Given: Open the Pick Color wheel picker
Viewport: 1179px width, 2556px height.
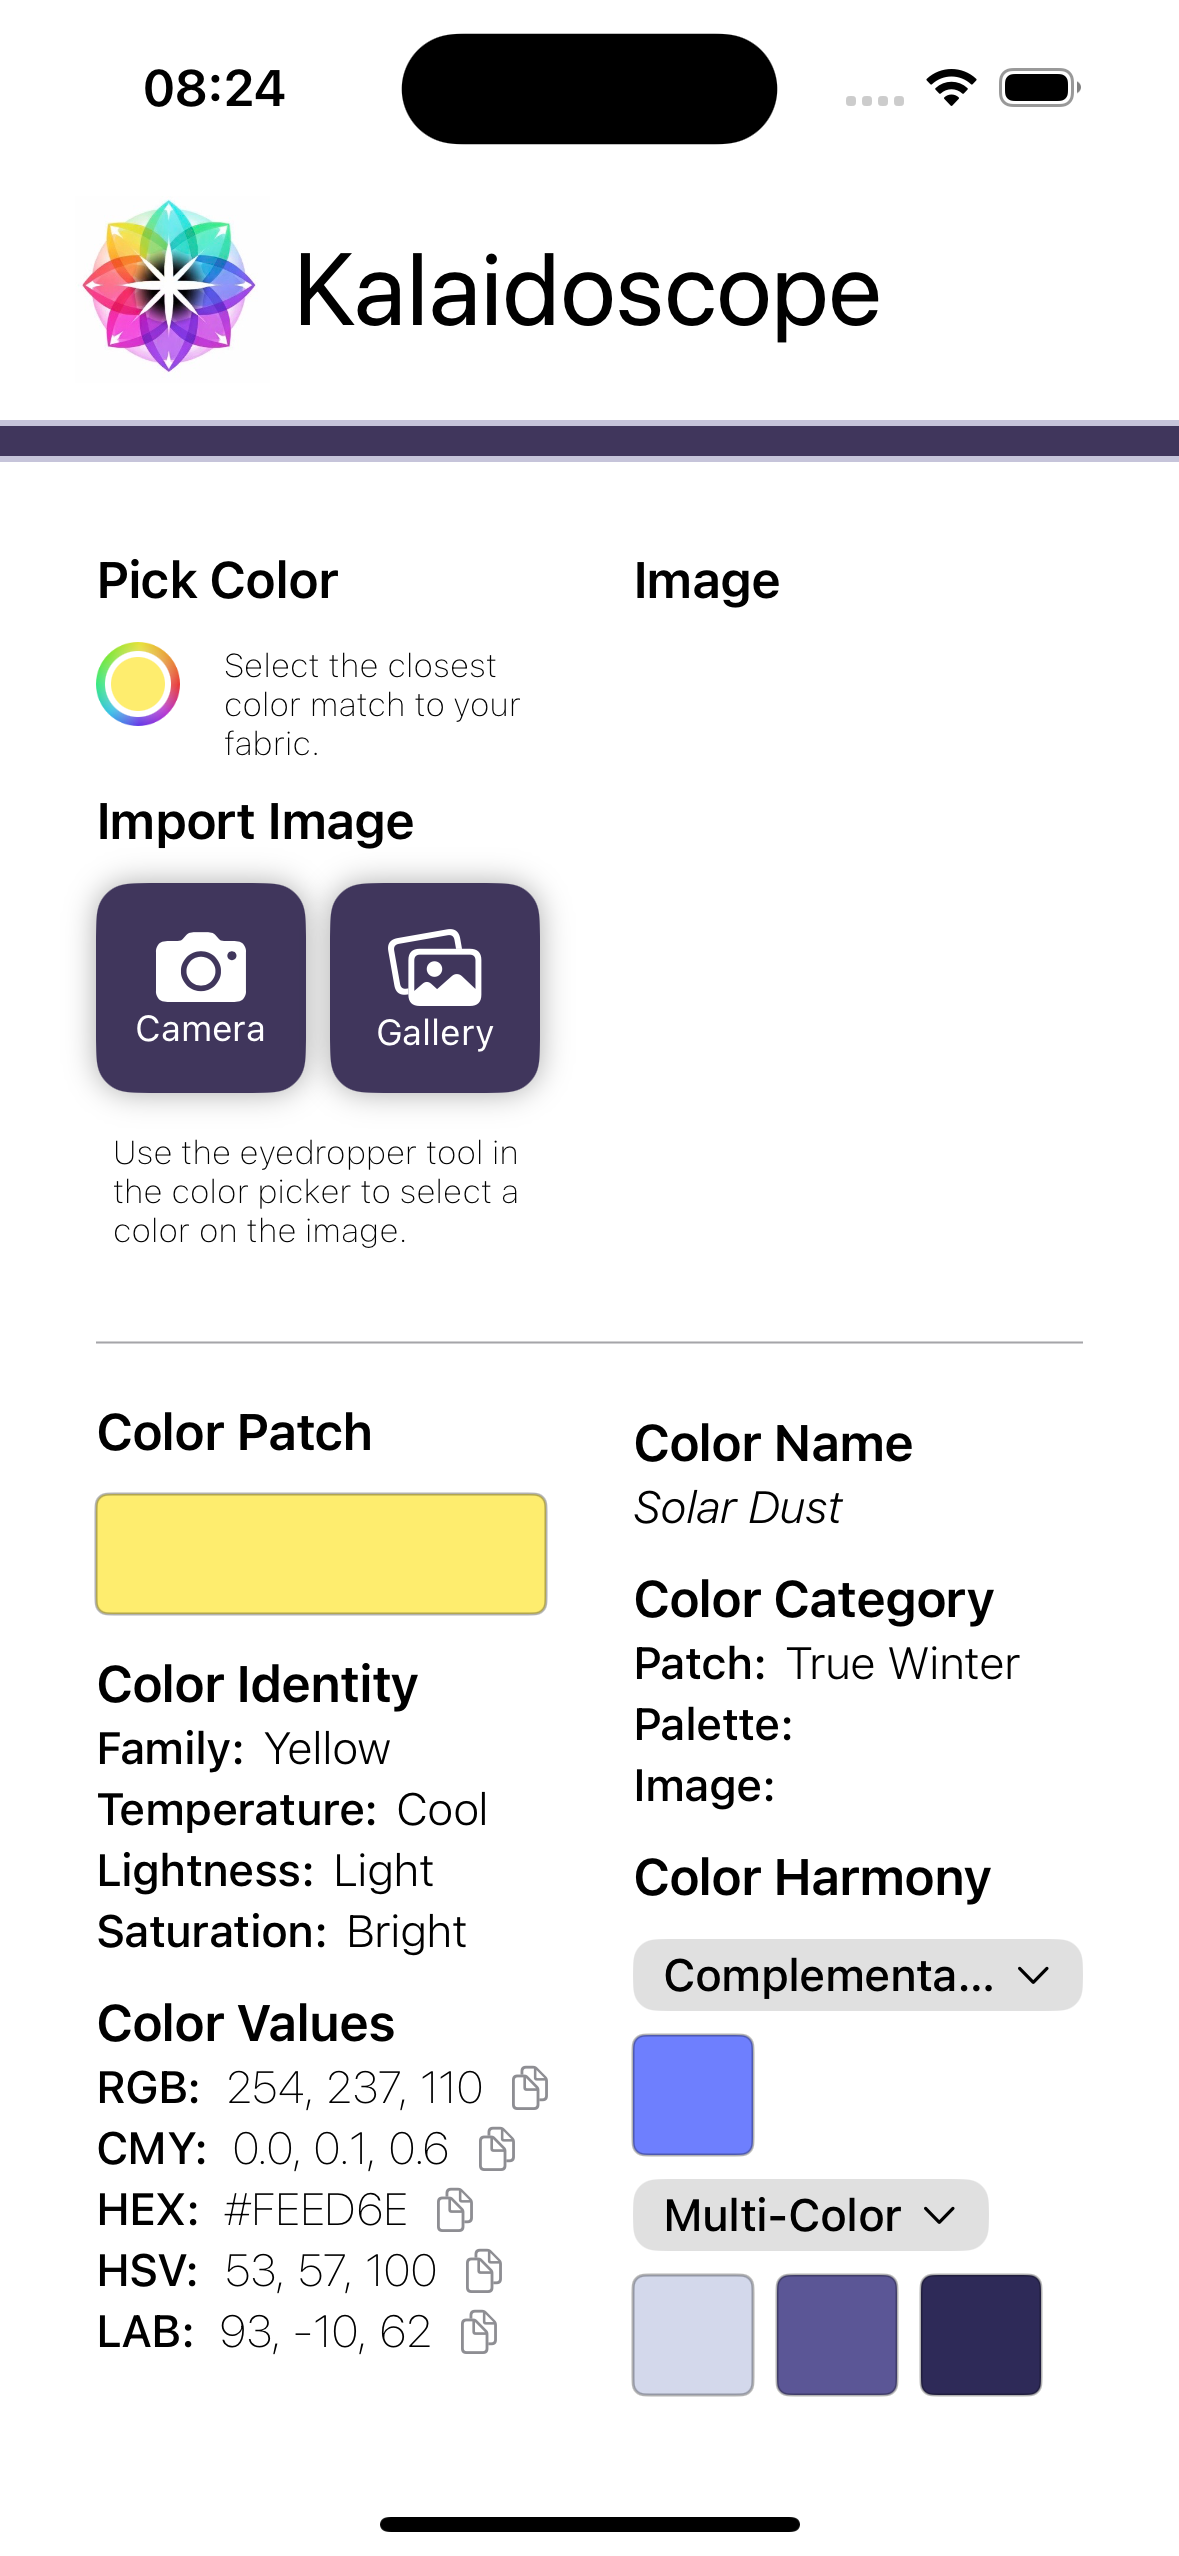Looking at the screenshot, I should pyautogui.click(x=138, y=684).
